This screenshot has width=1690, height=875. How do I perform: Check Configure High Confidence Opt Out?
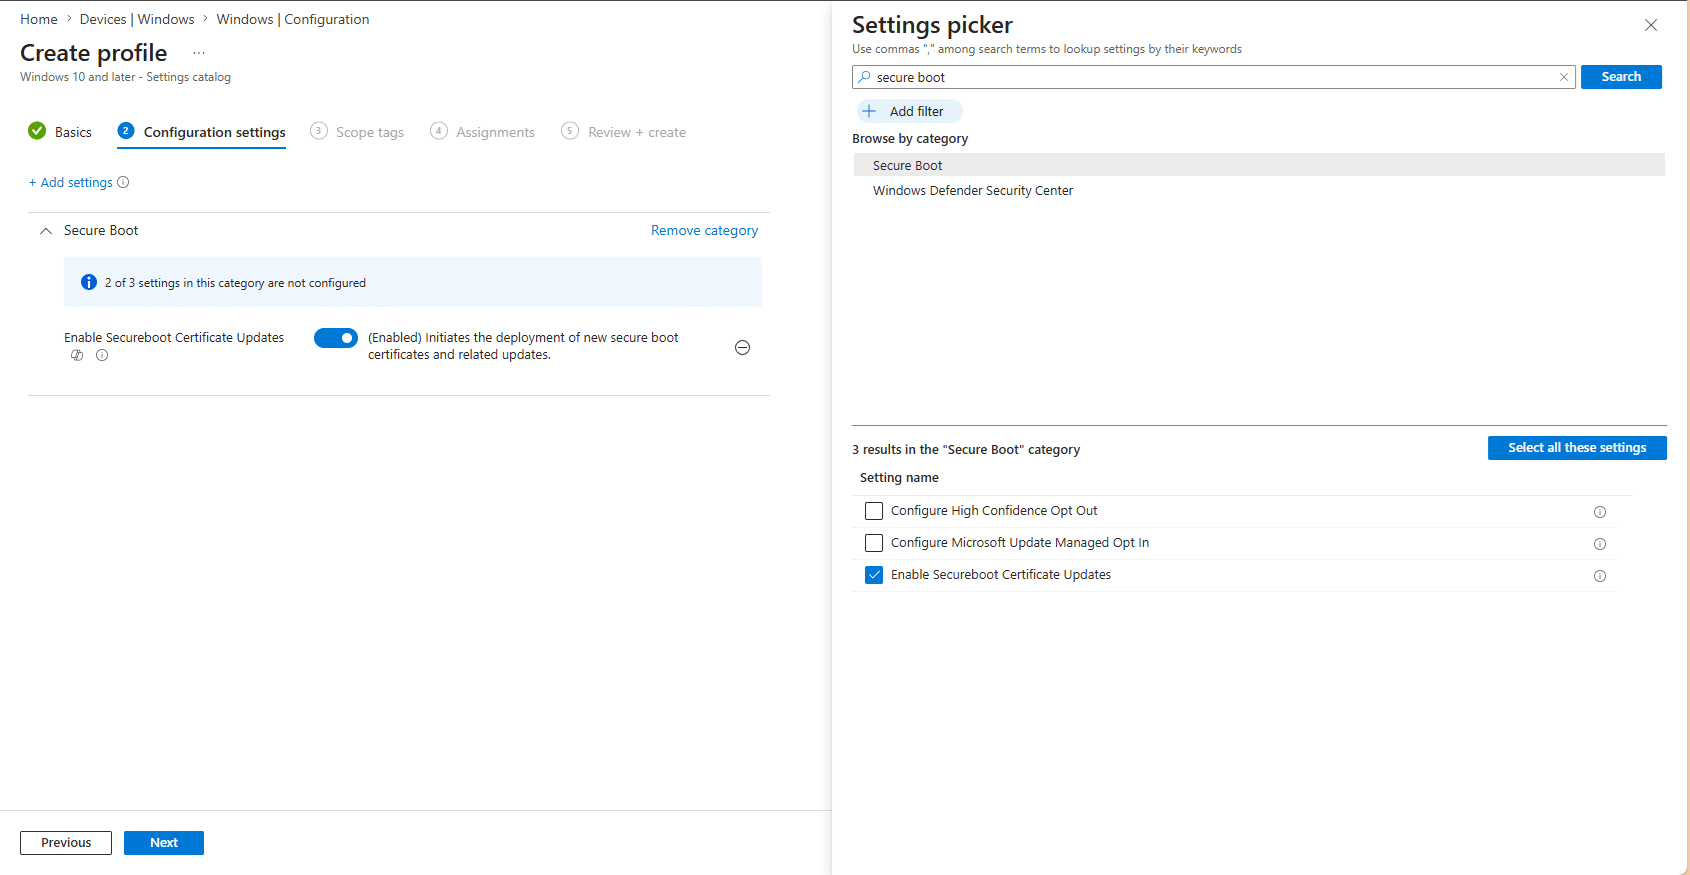coord(874,511)
